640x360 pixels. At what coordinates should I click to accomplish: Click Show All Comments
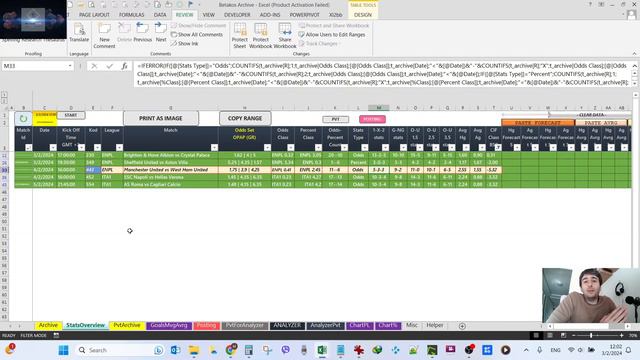[197, 35]
